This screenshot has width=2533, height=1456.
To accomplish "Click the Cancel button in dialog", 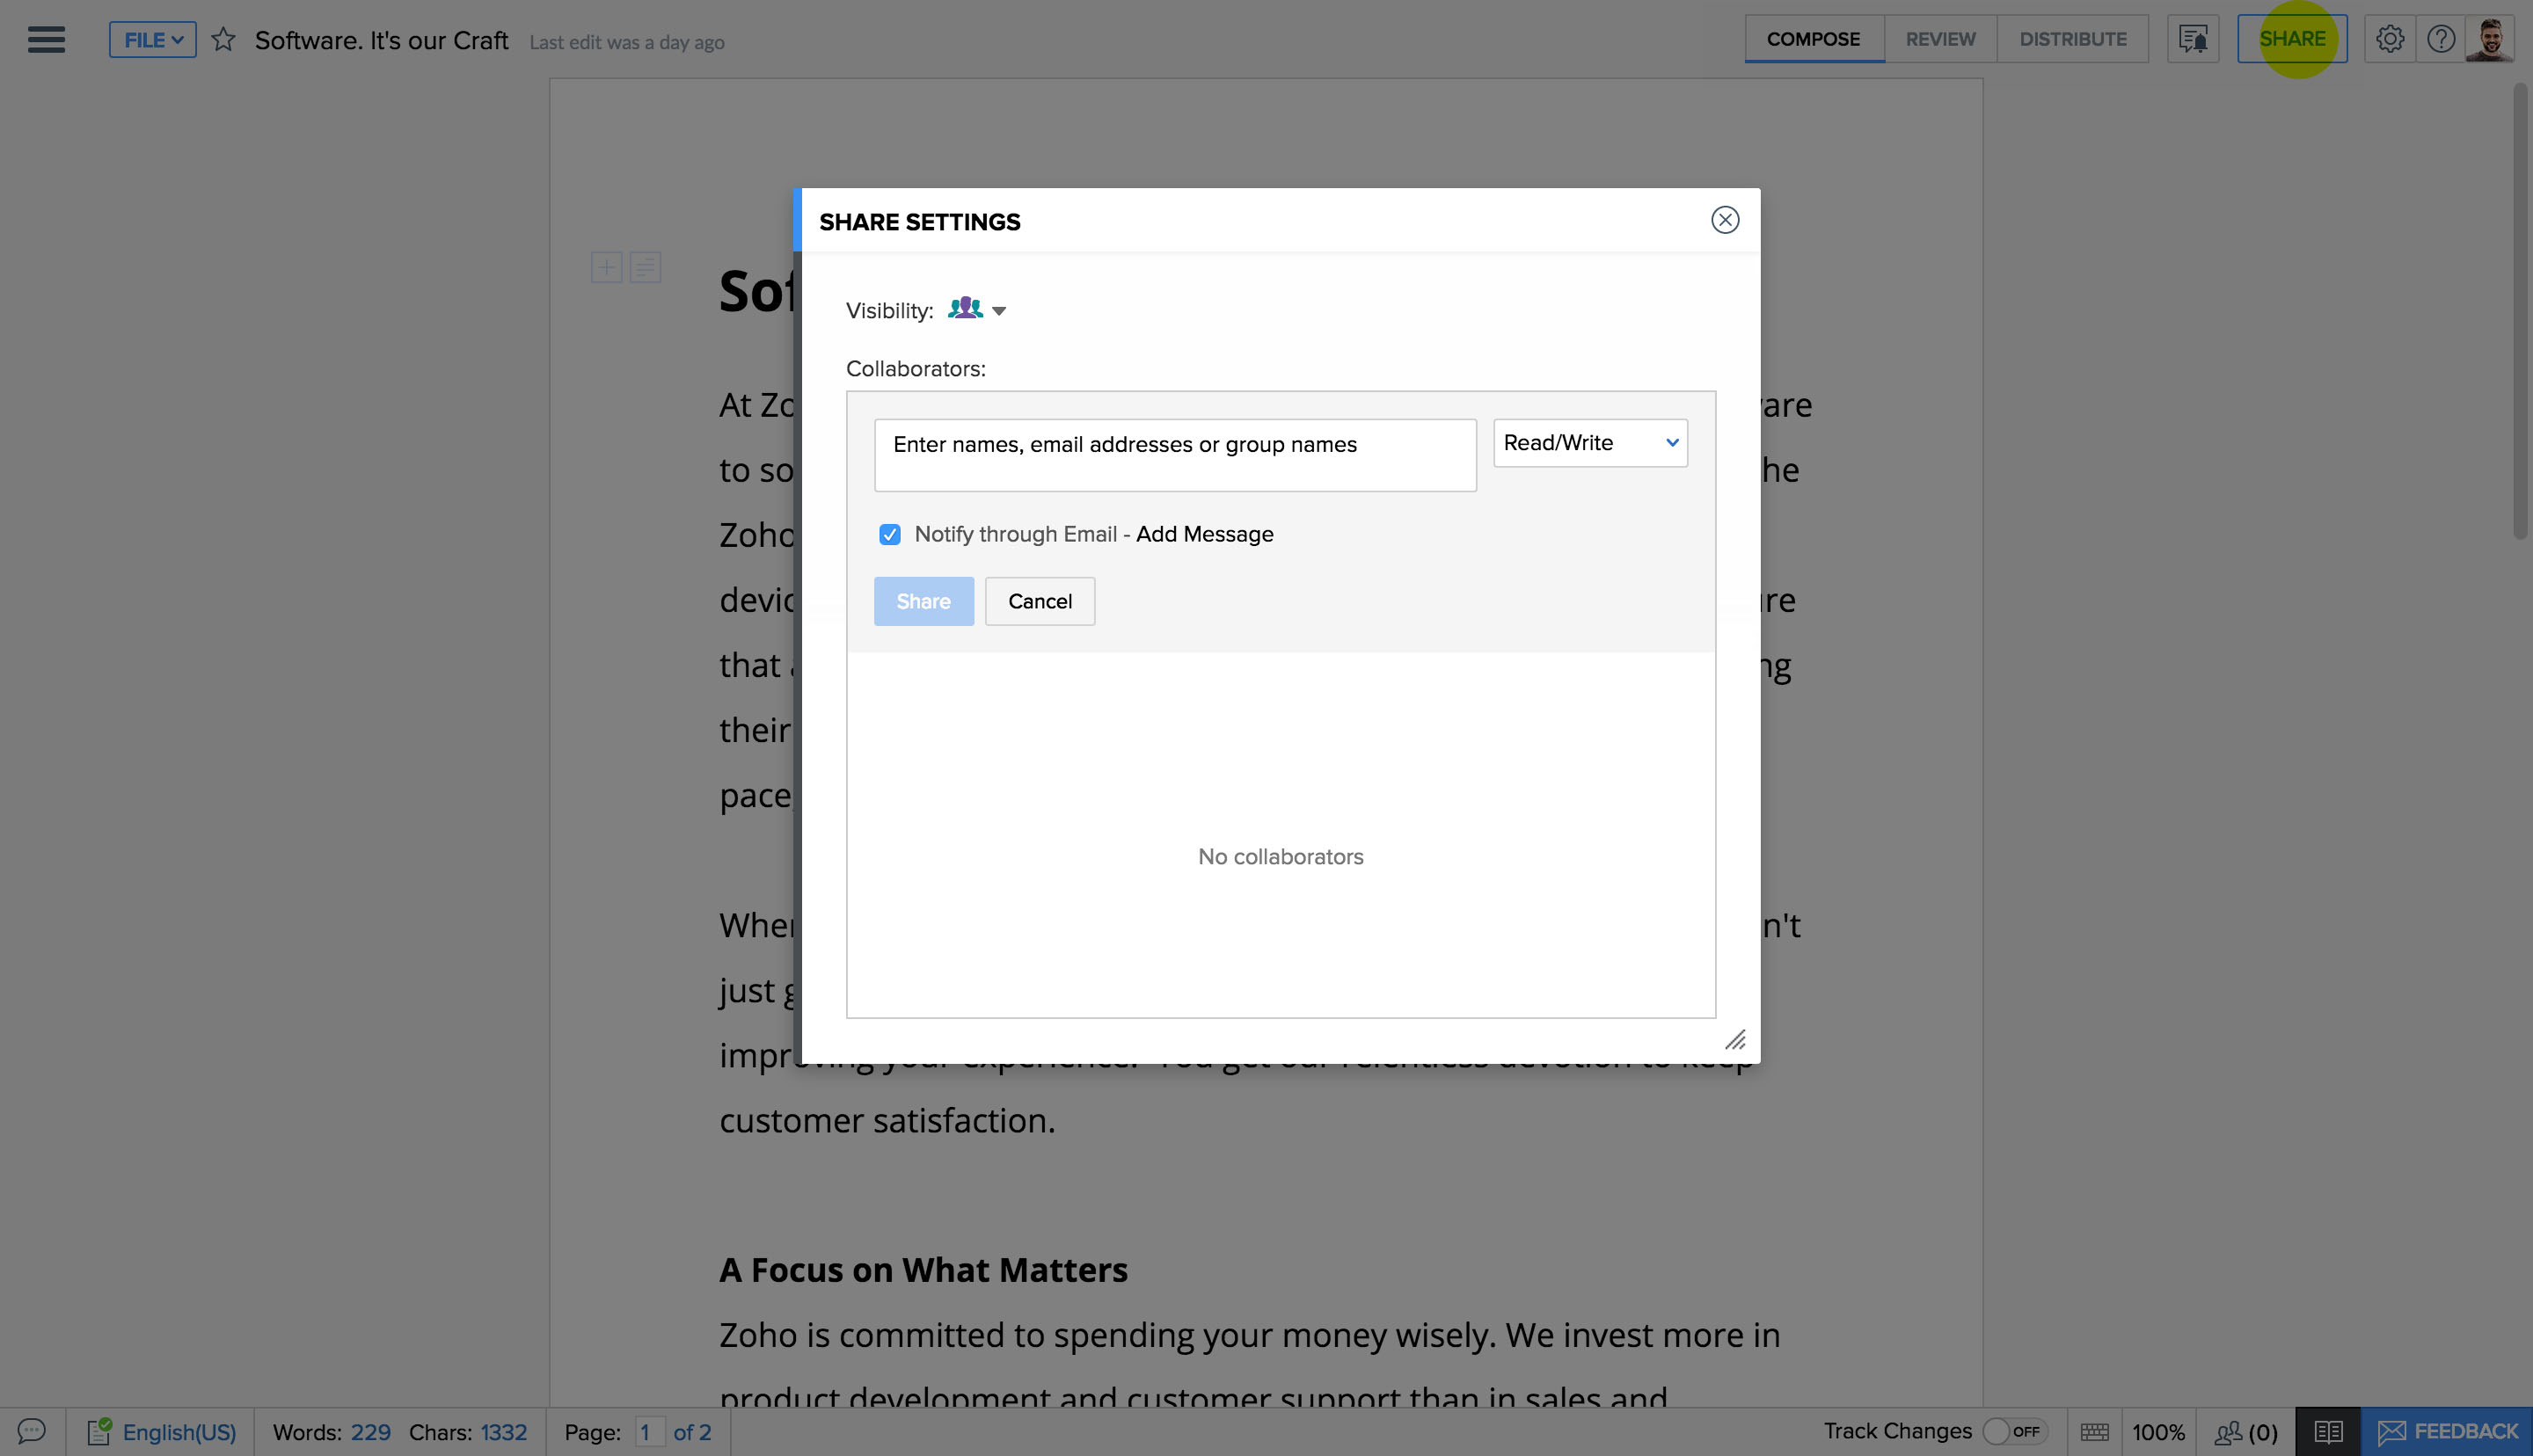I will tap(1039, 601).
